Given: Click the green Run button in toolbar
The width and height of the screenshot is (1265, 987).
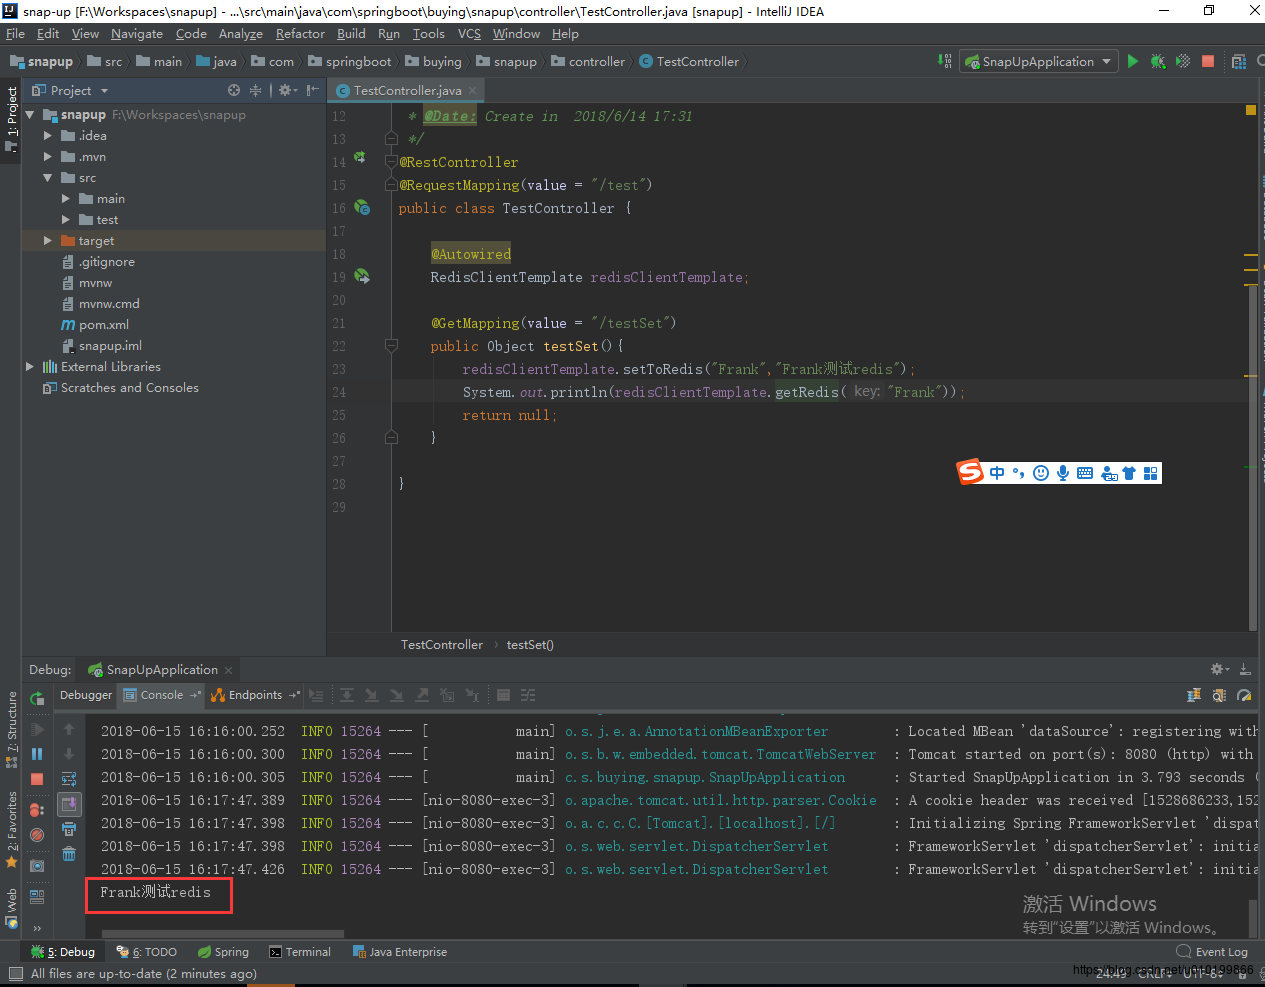Looking at the screenshot, I should tap(1132, 61).
